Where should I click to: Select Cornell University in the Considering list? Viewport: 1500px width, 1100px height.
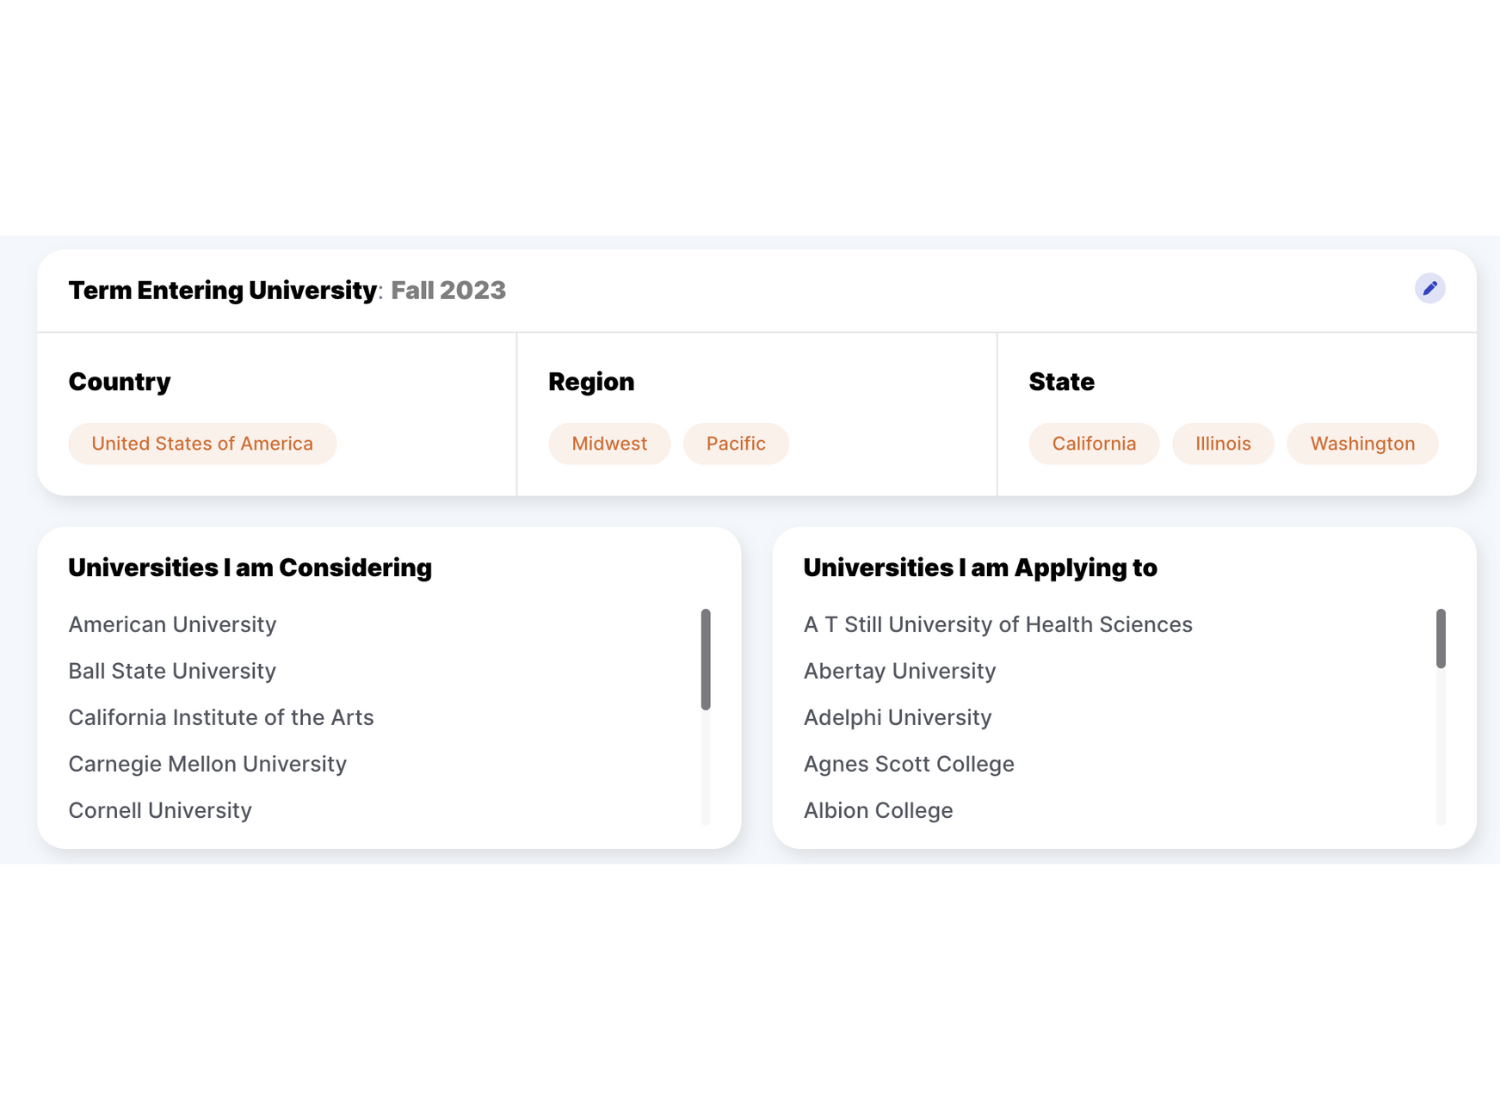click(x=160, y=810)
